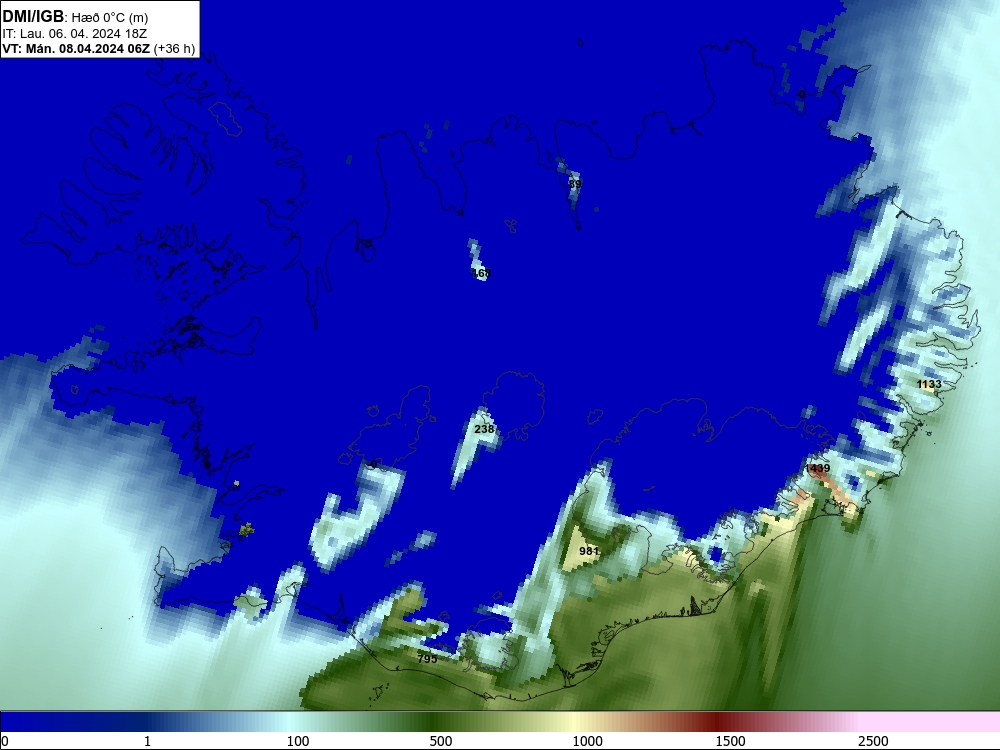1000x750 pixels.
Task: Click the map value label 981
Action: coord(589,551)
